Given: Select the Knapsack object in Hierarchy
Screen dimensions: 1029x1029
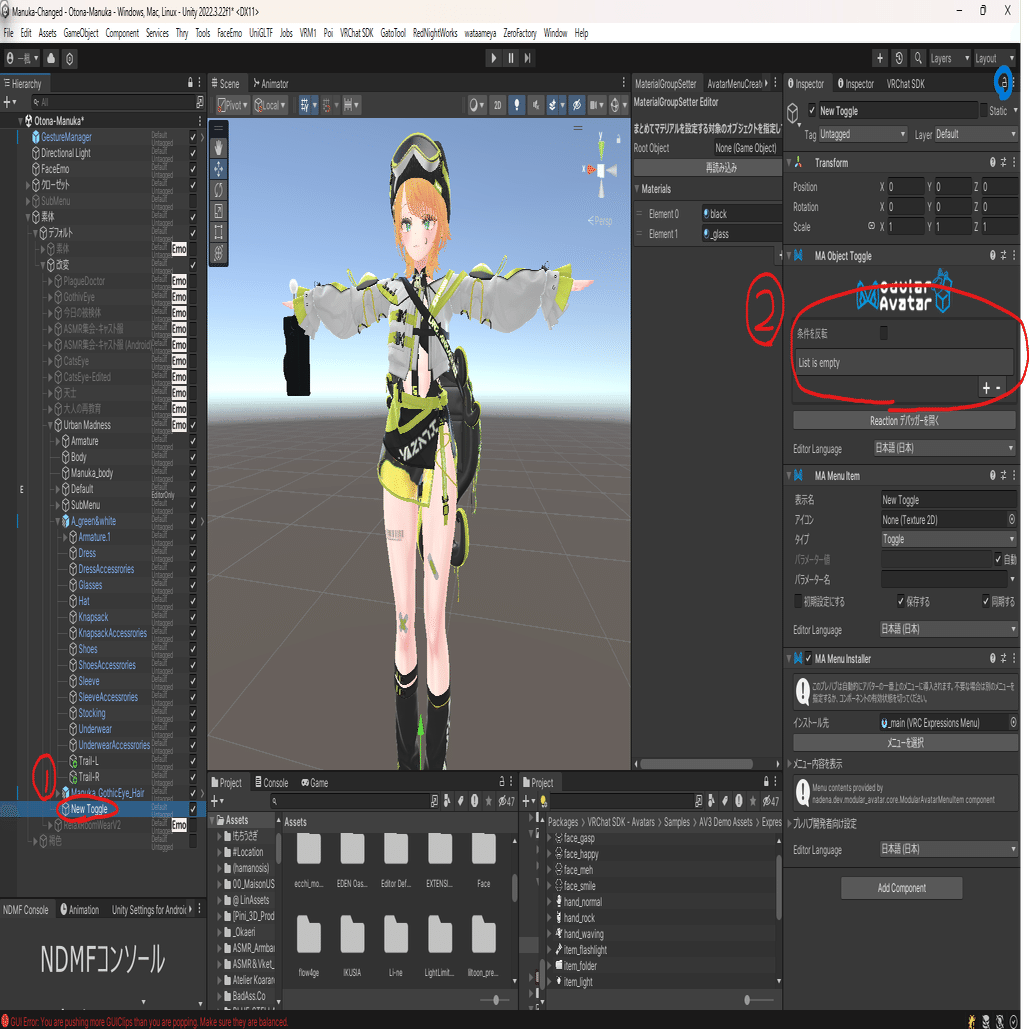Looking at the screenshot, I should click(93, 617).
